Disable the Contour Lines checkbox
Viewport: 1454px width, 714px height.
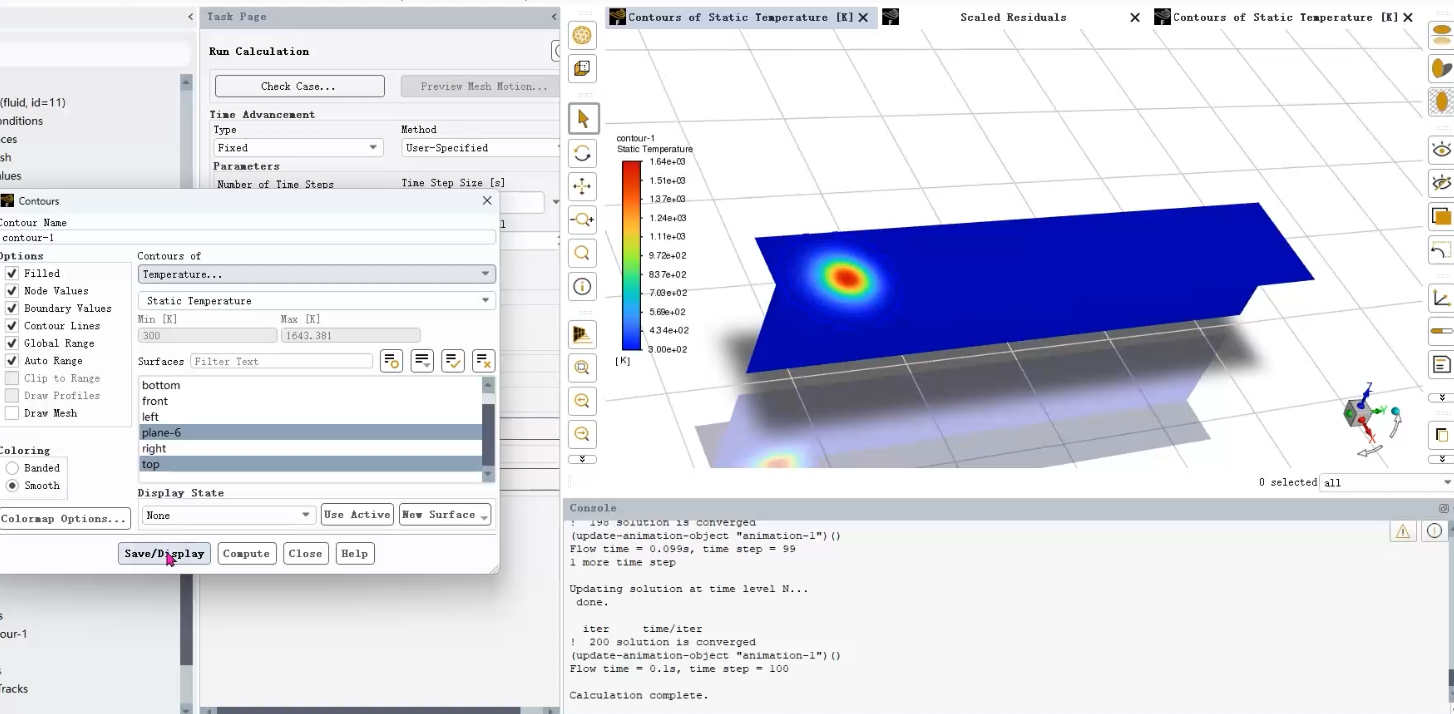[12, 326]
